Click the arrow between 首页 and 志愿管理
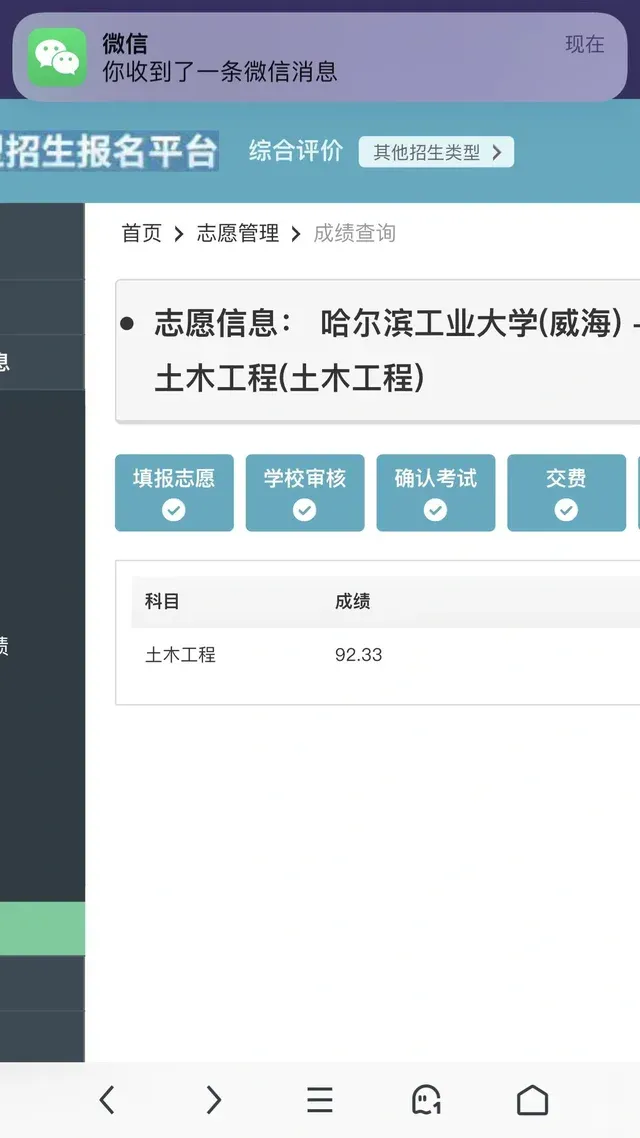Viewport: 640px width, 1138px height. [x=179, y=234]
